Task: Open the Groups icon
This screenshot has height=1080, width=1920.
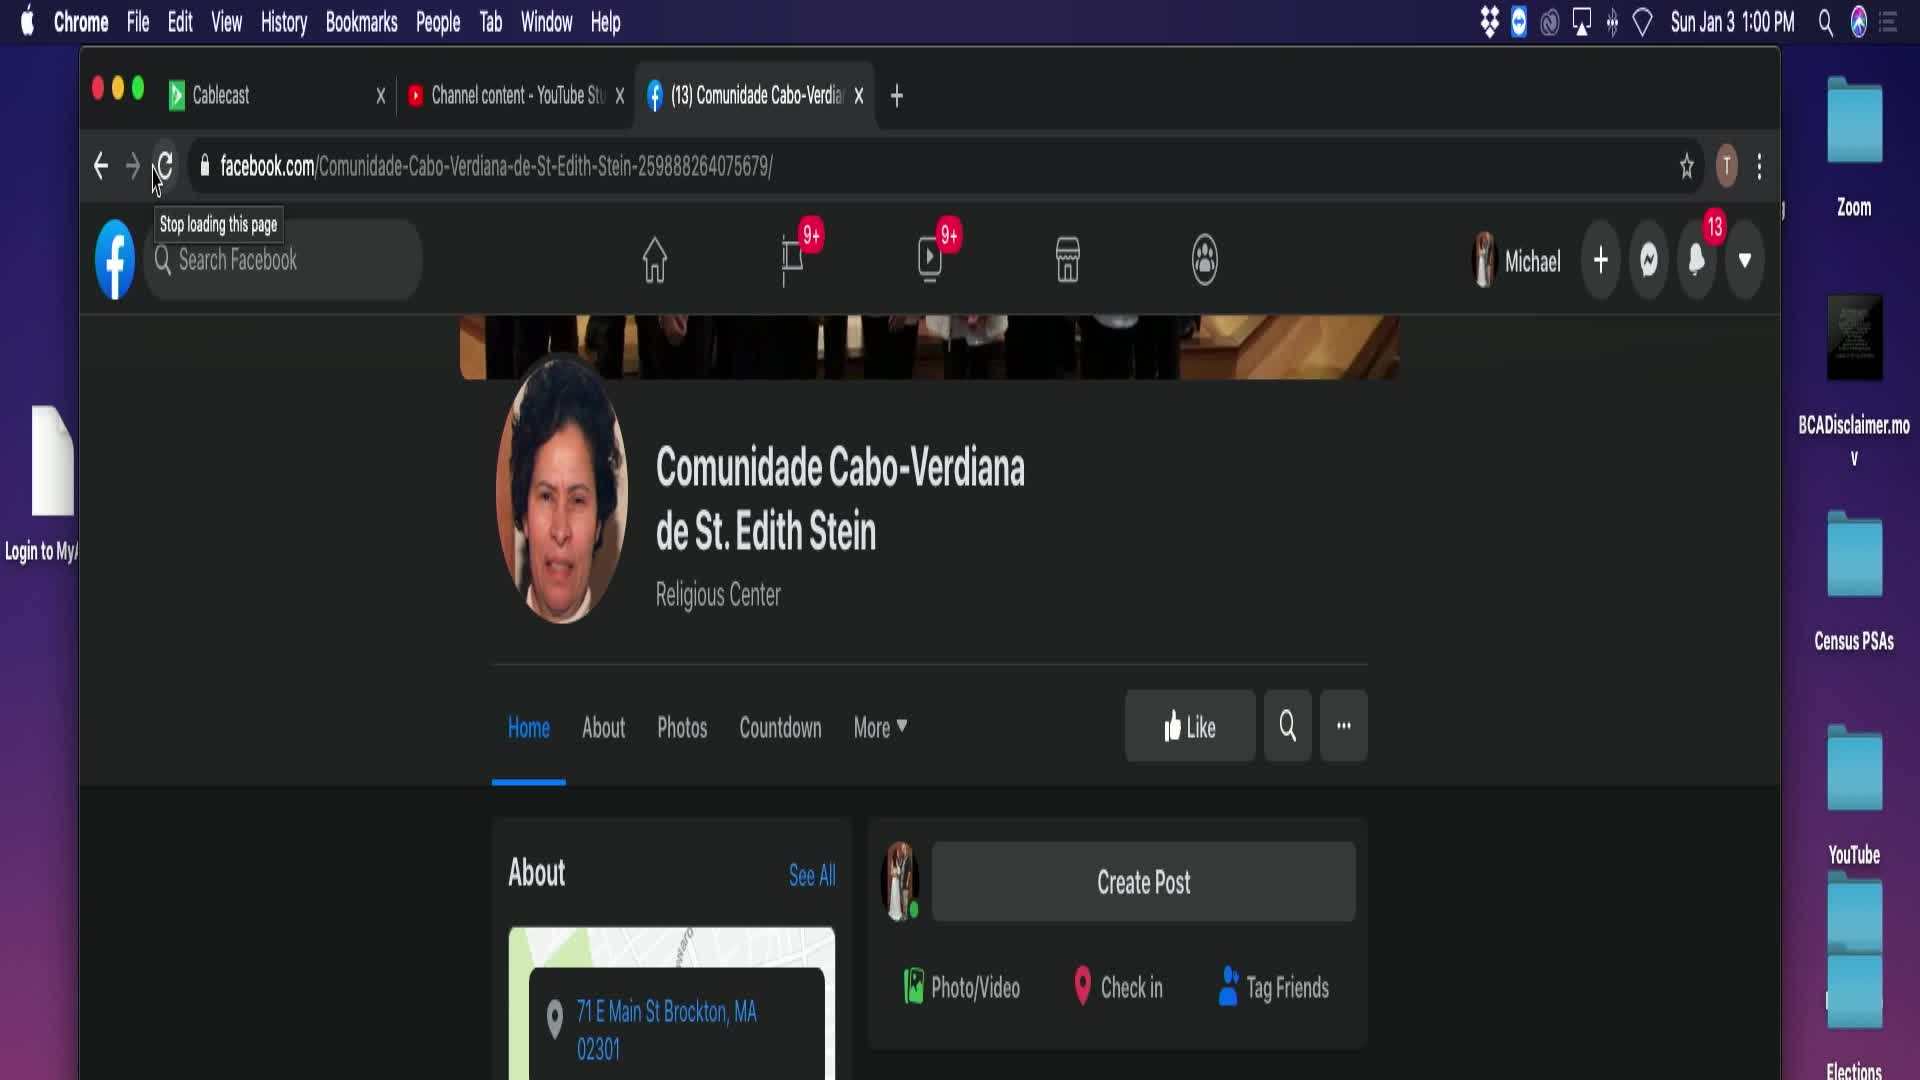Action: pos(1205,260)
